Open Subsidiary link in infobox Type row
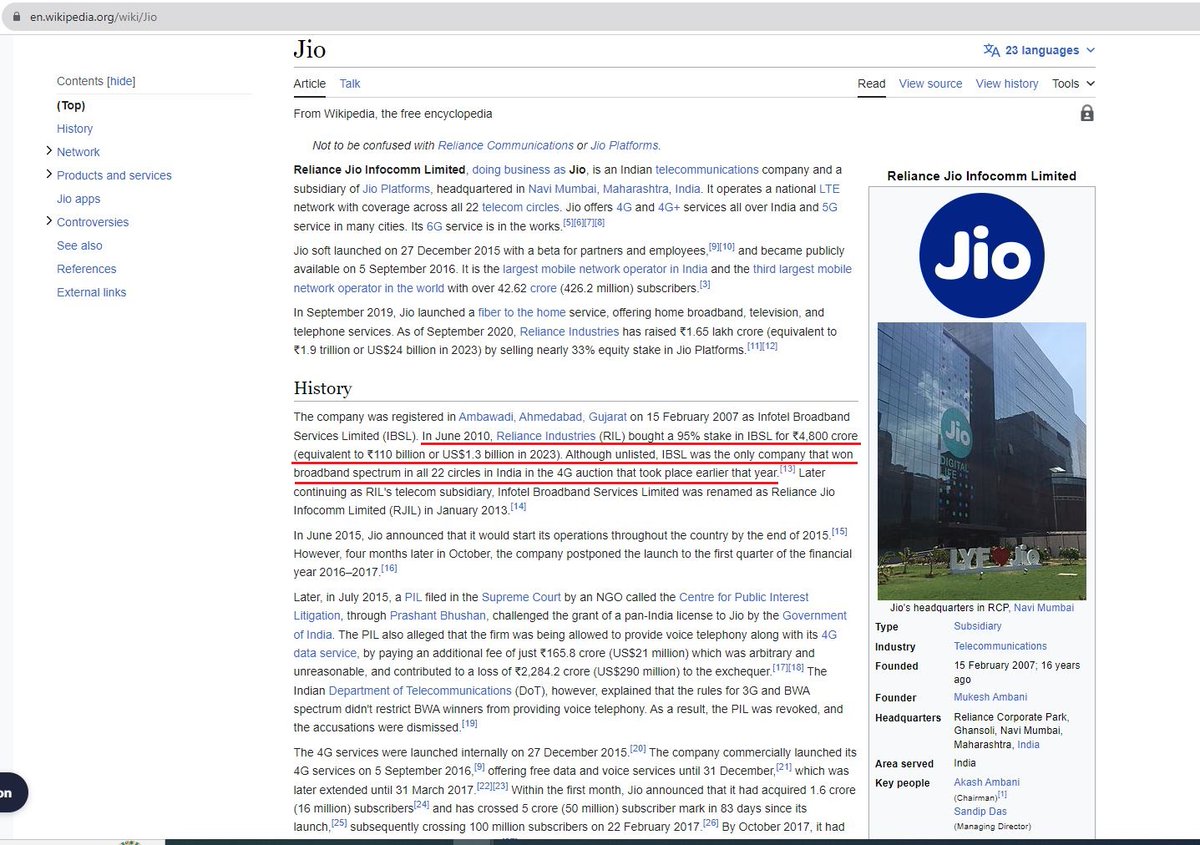Image resolution: width=1200 pixels, height=845 pixels. pyautogui.click(x=978, y=627)
